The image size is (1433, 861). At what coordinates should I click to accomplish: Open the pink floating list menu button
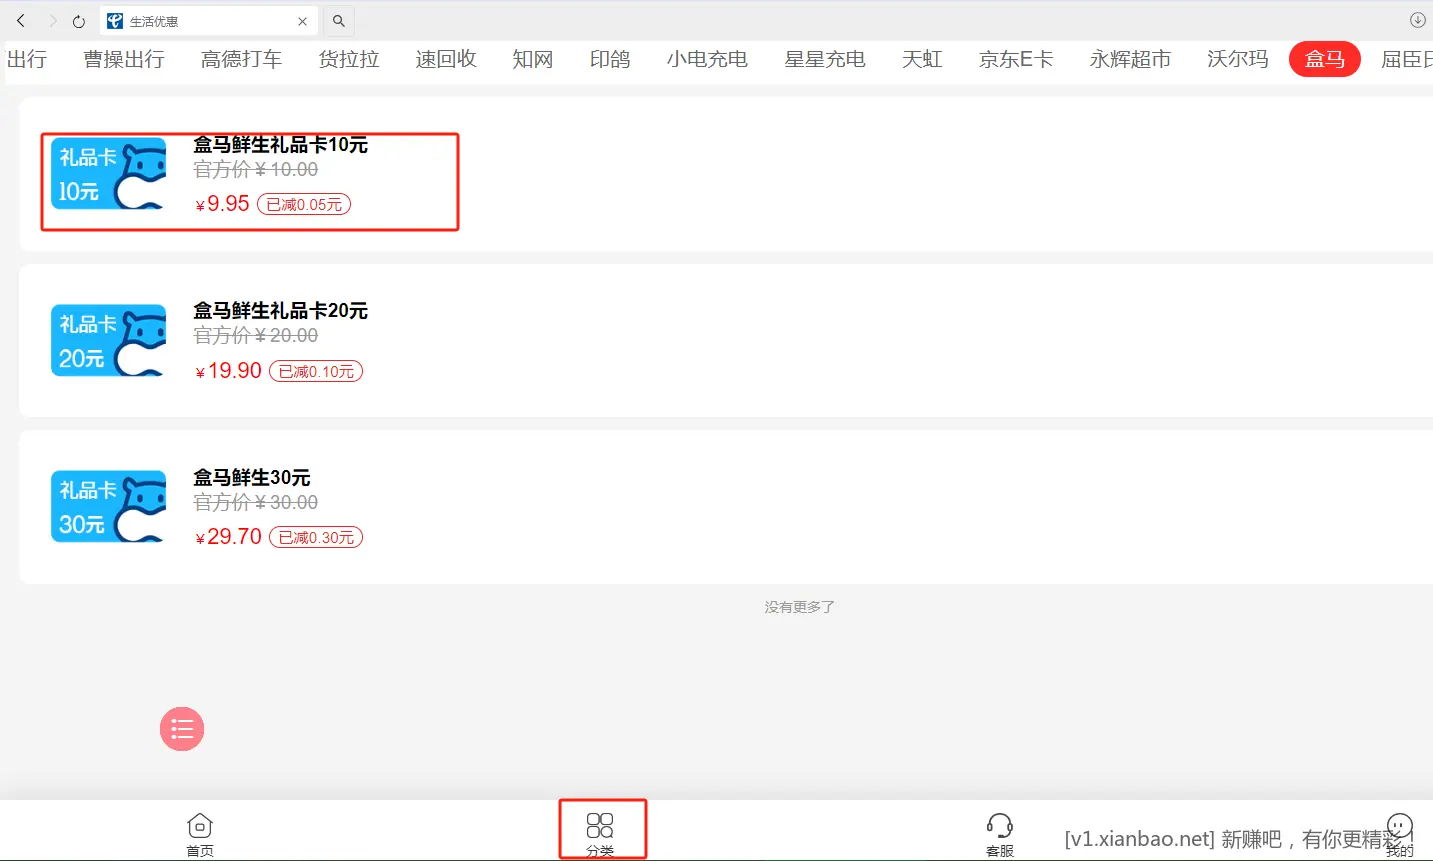(x=182, y=729)
